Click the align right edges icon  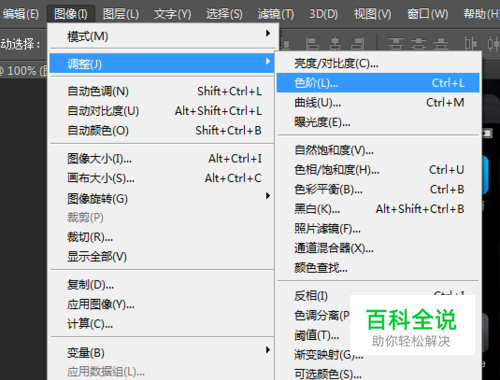pos(357,44)
